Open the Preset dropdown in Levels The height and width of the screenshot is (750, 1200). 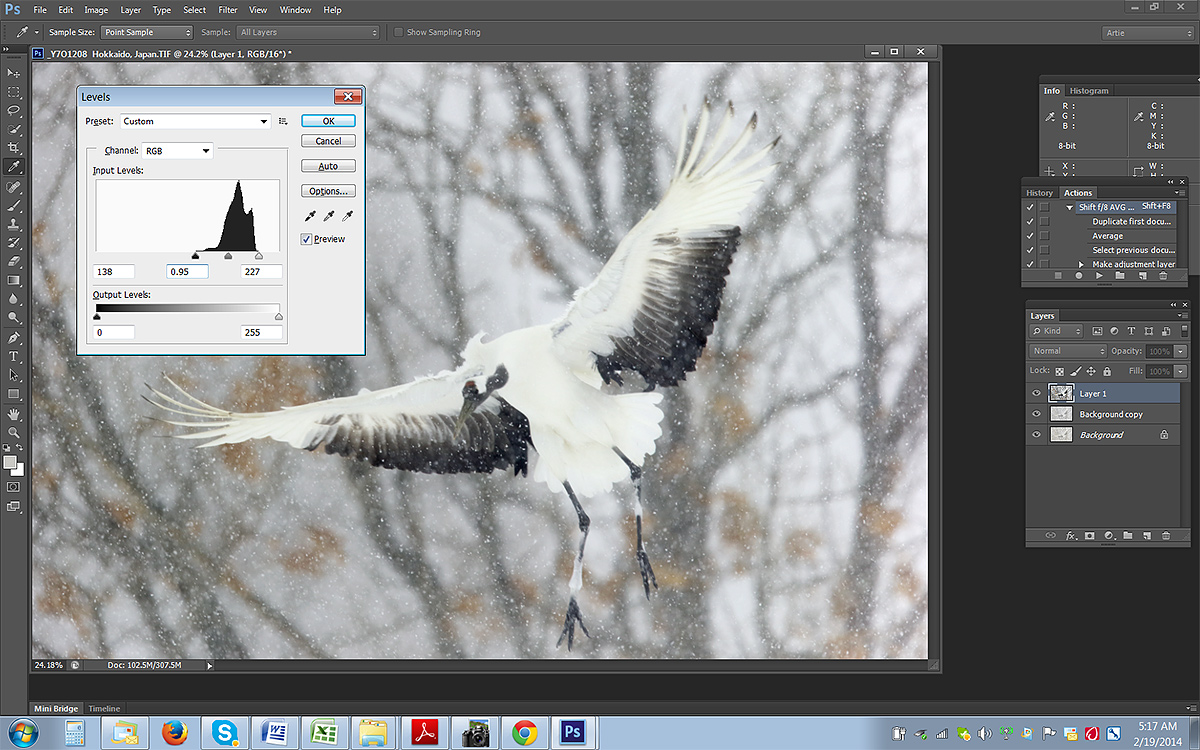196,121
